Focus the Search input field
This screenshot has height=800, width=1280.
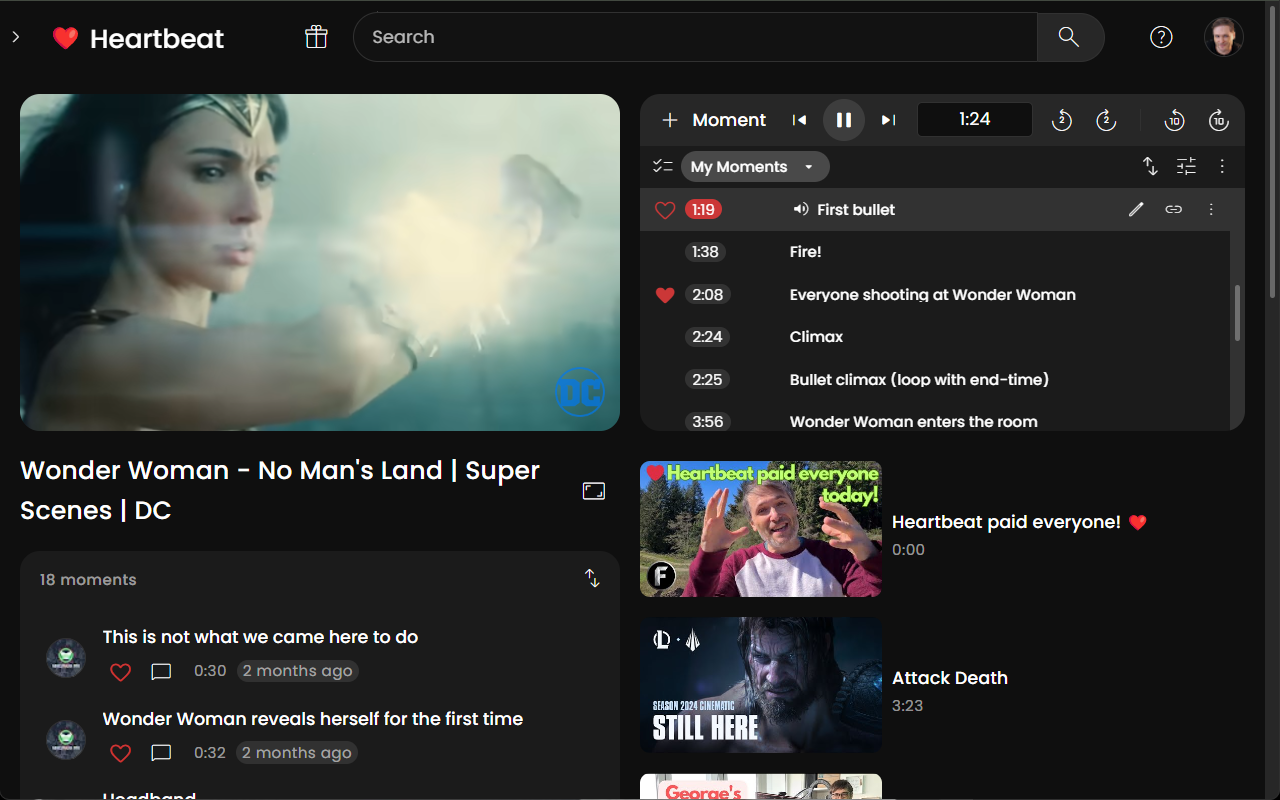pyautogui.click(x=695, y=37)
